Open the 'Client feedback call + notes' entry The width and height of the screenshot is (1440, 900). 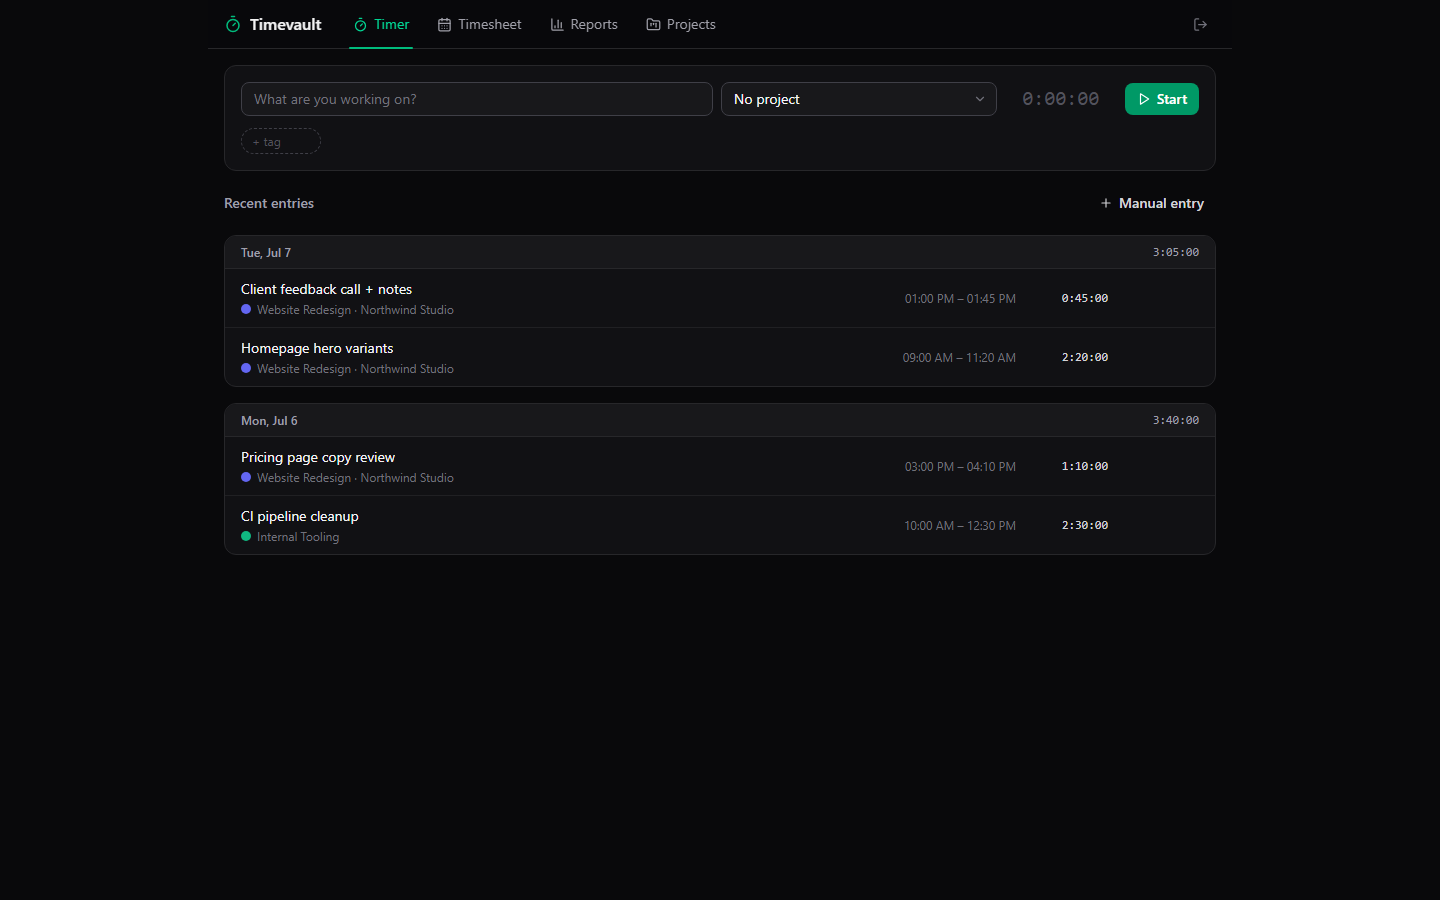(x=720, y=298)
